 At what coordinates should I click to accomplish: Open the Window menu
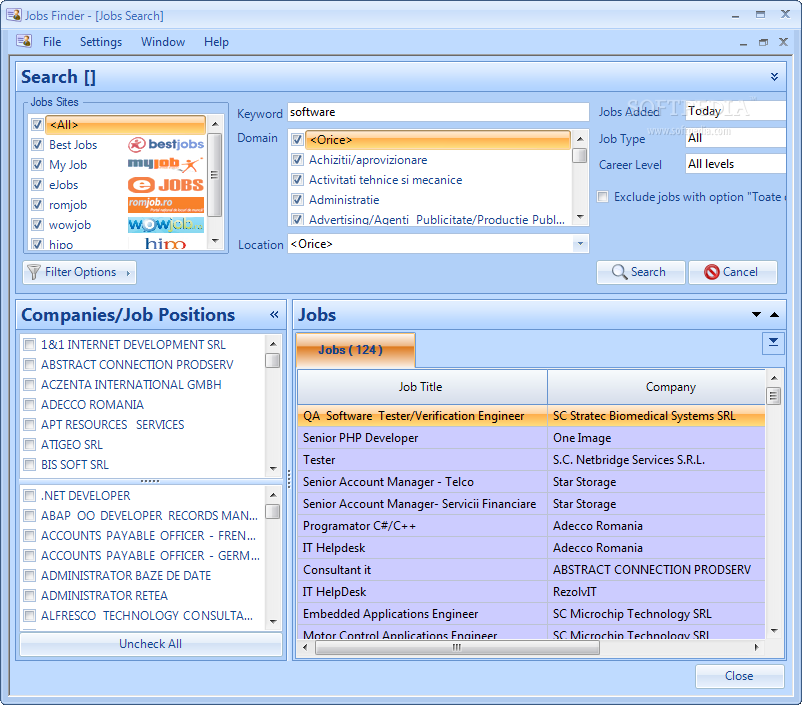tap(163, 42)
